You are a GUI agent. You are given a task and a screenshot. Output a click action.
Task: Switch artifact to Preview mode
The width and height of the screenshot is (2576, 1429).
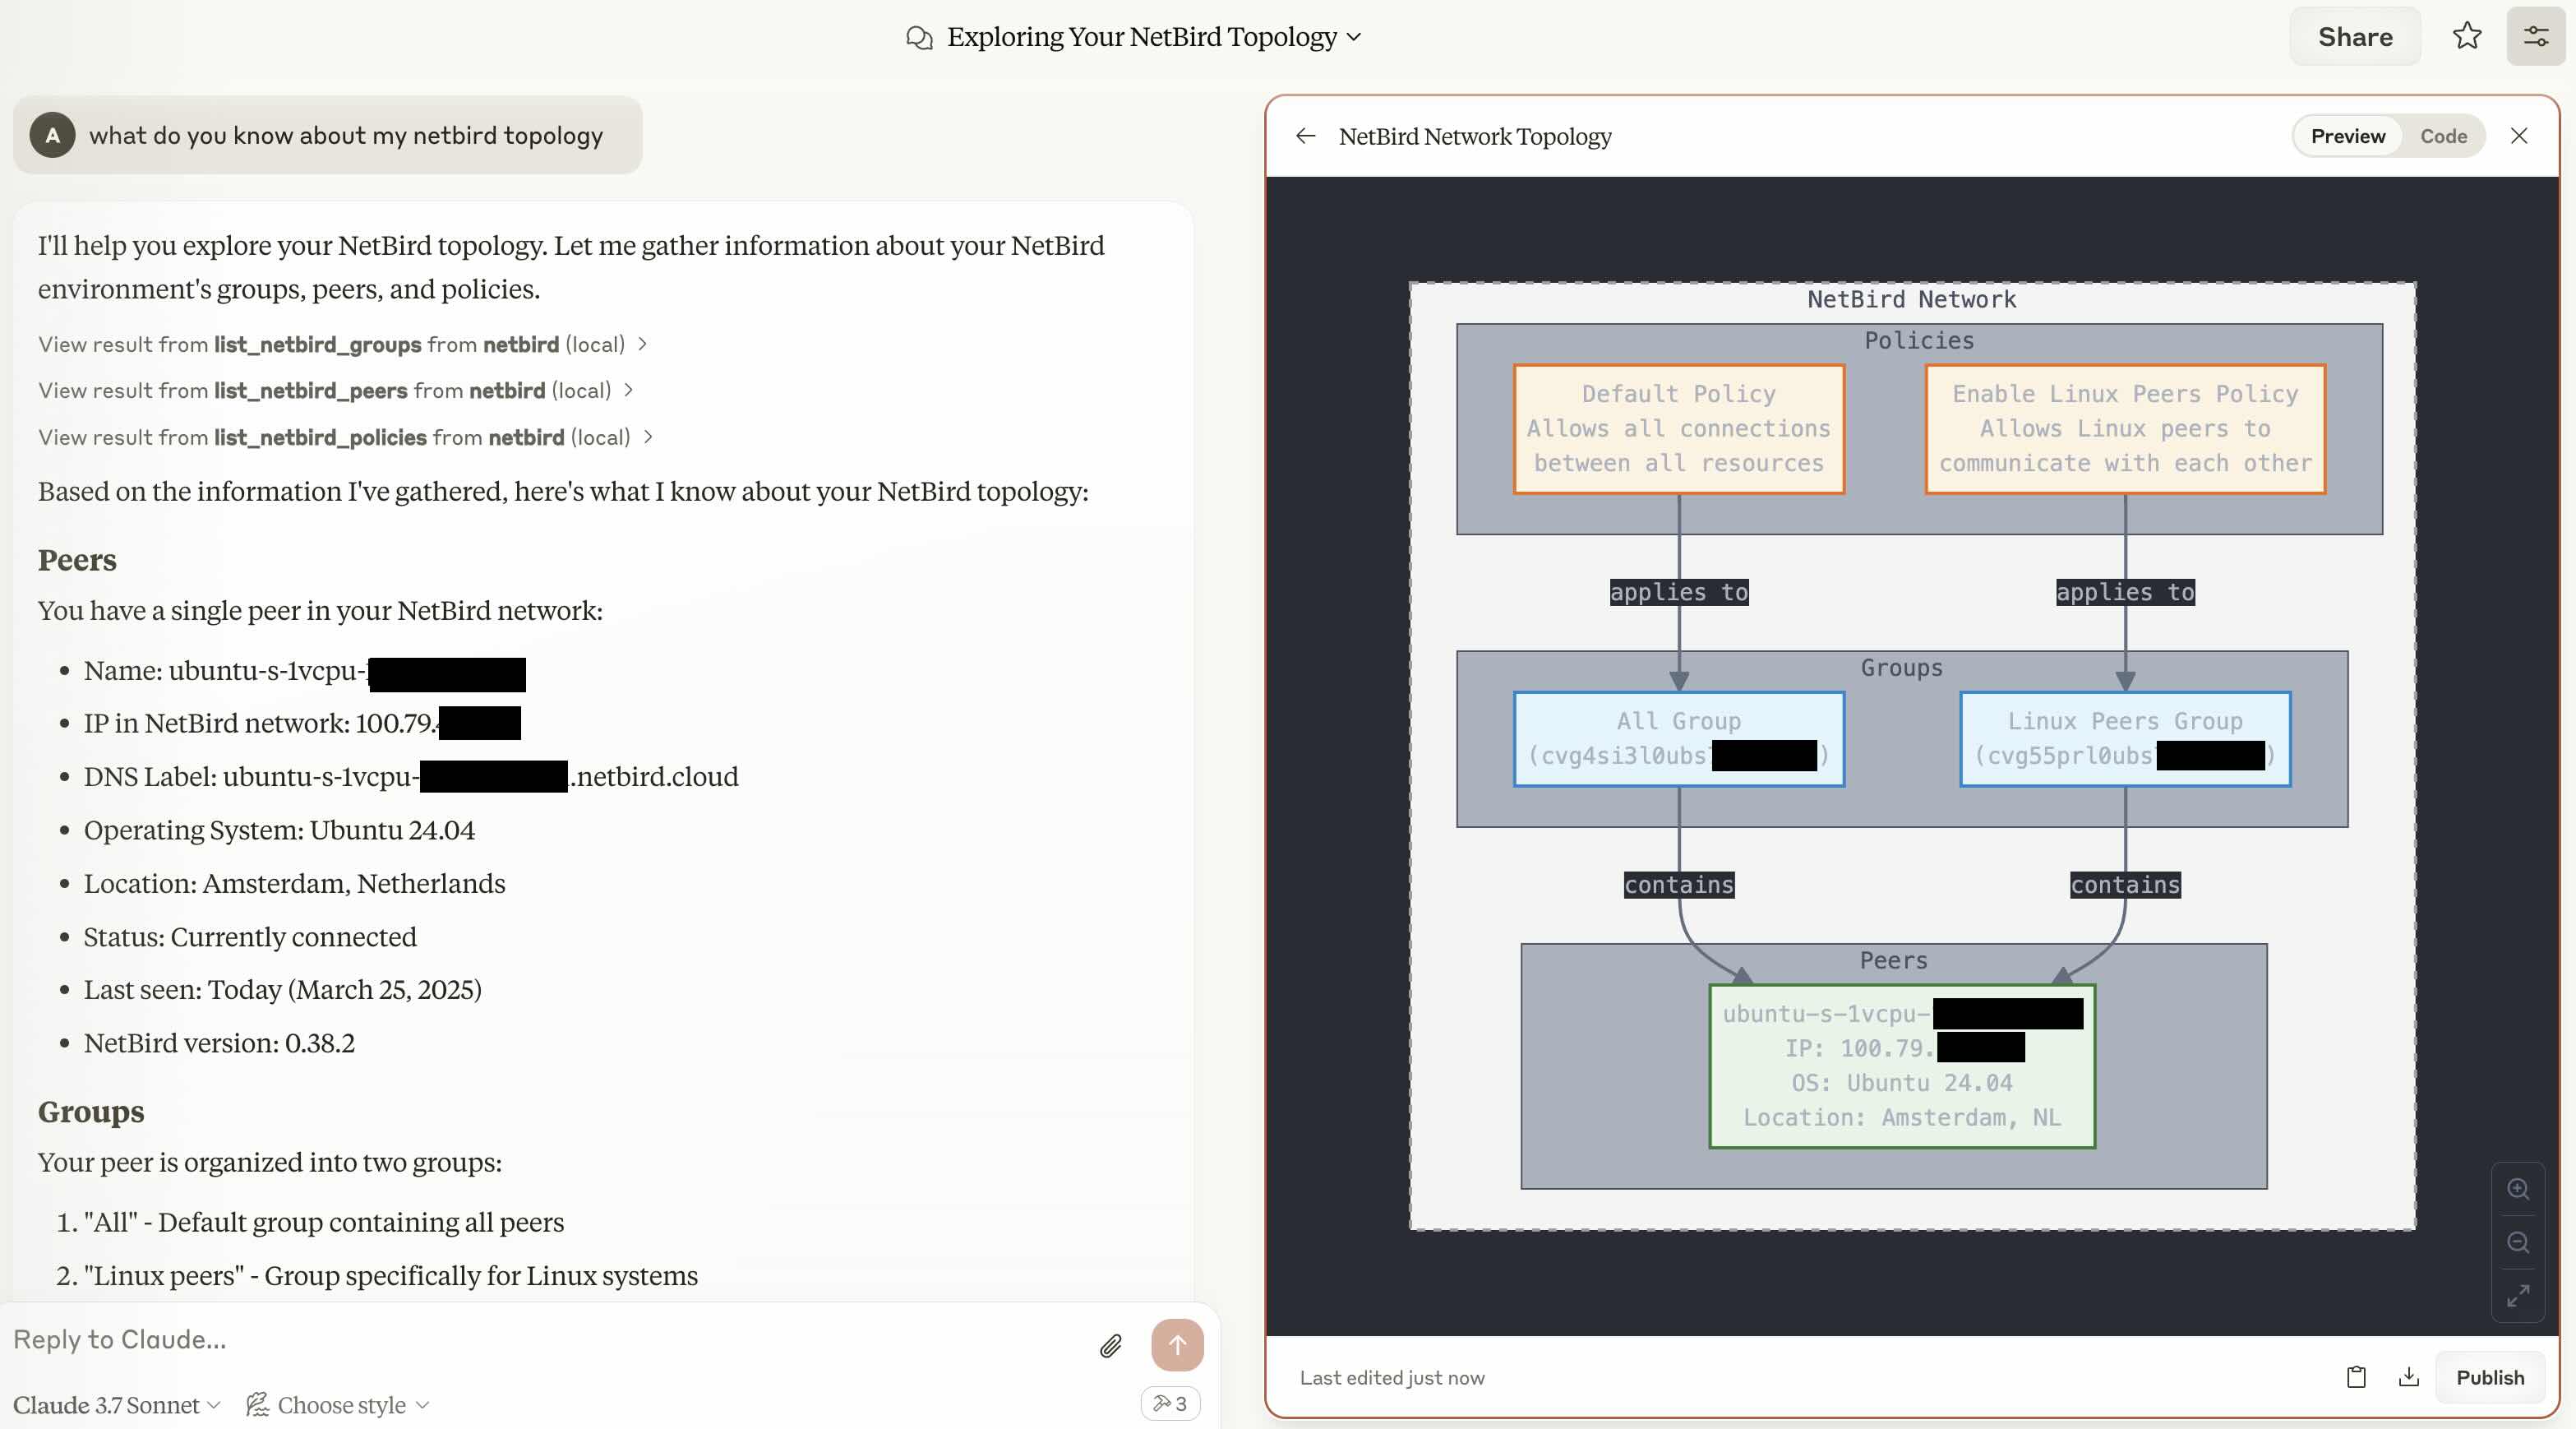[2347, 136]
